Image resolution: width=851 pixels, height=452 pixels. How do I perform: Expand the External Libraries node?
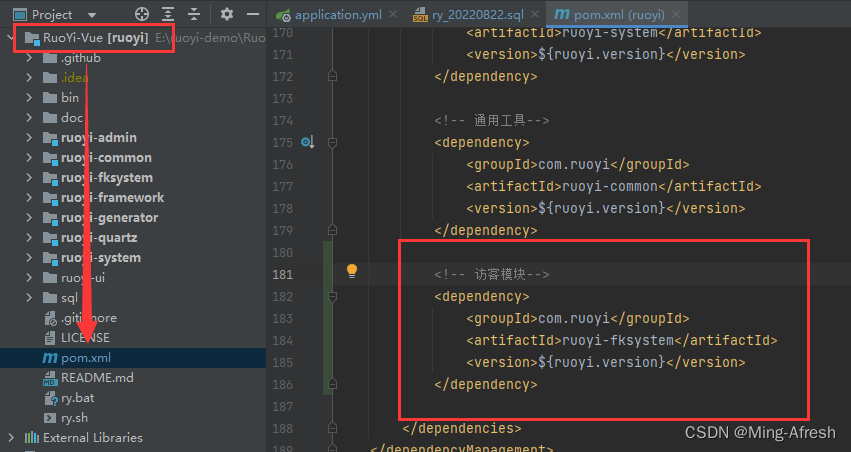[12, 438]
